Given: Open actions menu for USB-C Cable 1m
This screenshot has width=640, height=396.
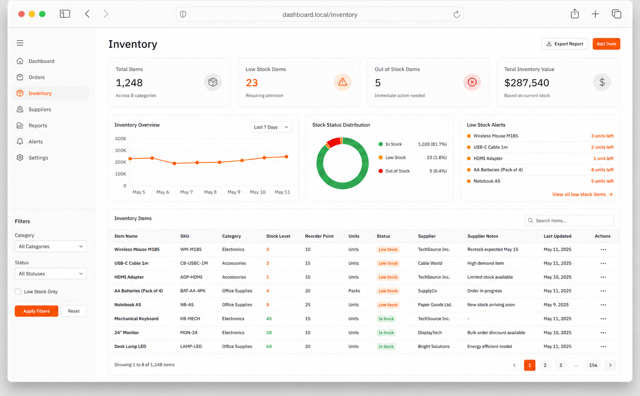Looking at the screenshot, I should coord(603,263).
